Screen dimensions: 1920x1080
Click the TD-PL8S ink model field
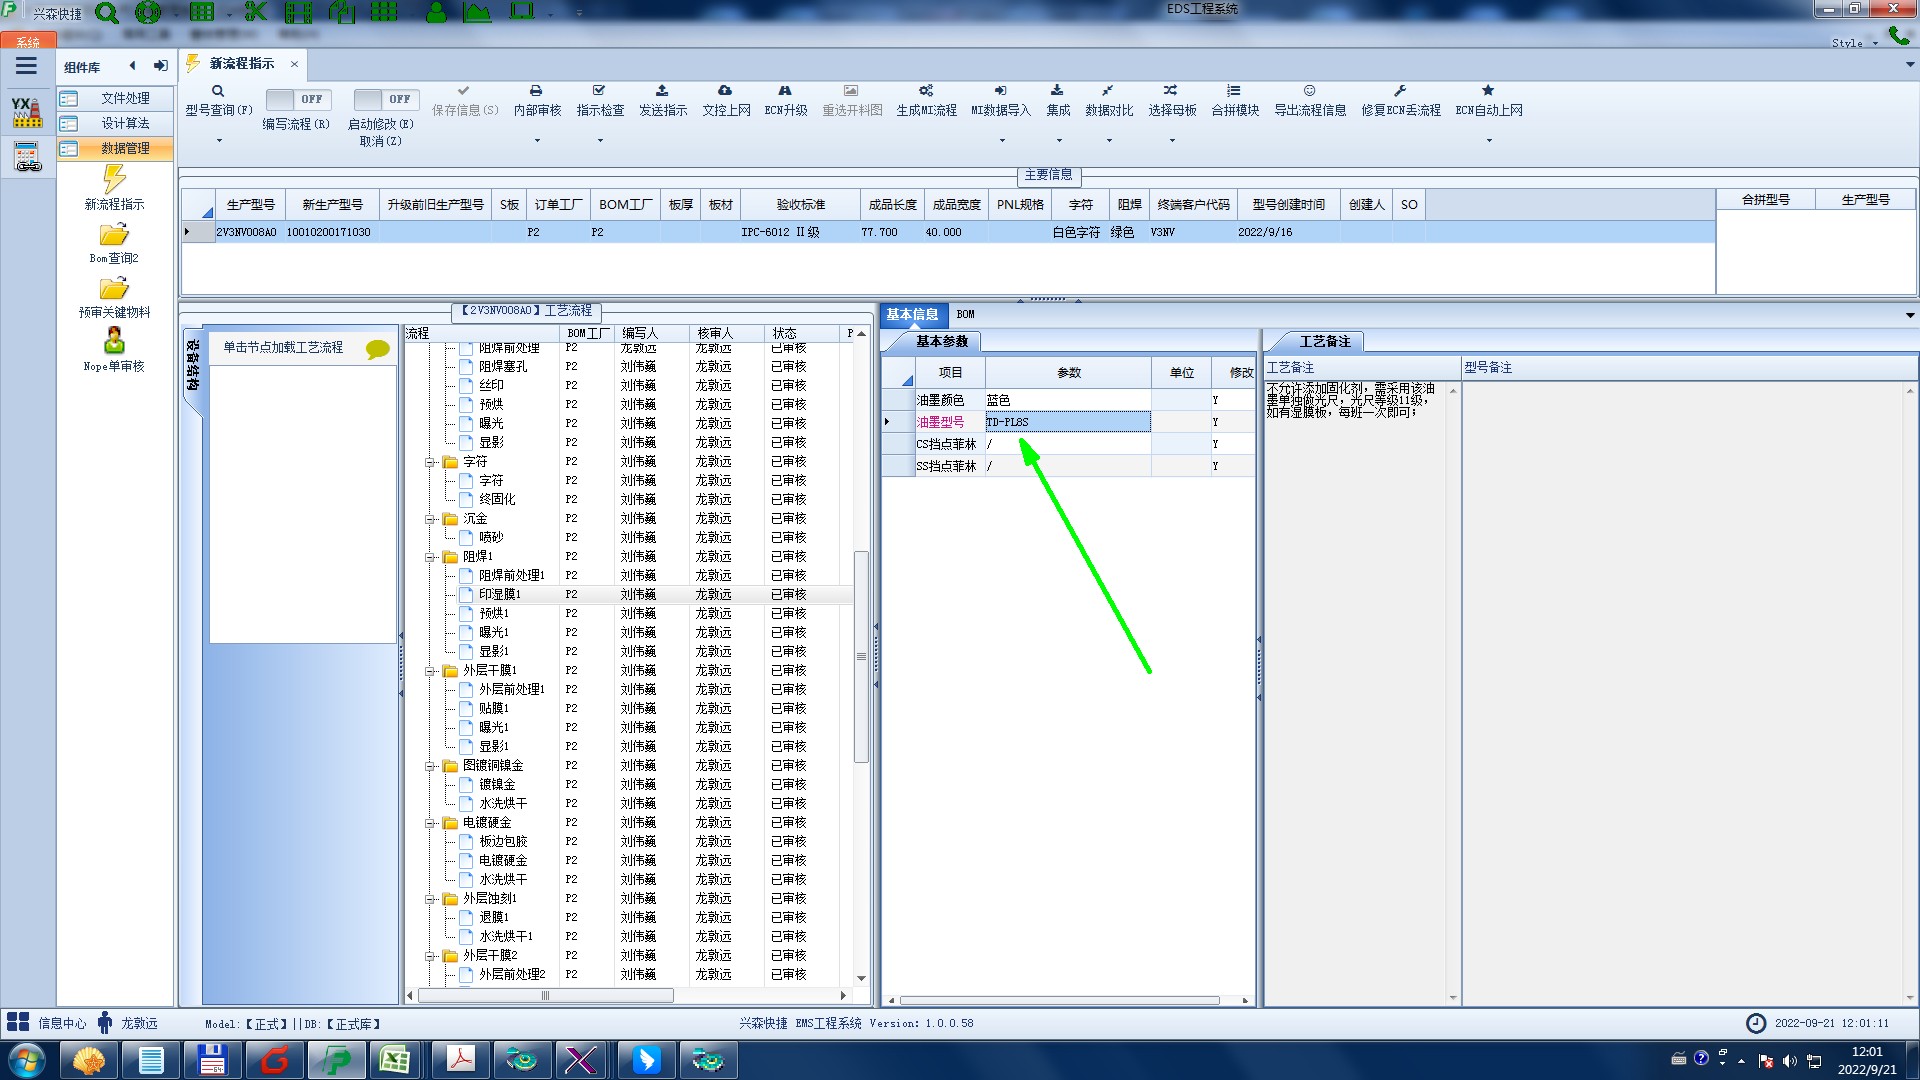[1067, 422]
